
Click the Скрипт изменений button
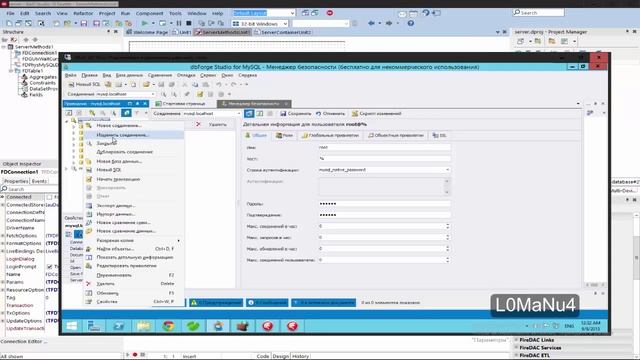coord(377,113)
